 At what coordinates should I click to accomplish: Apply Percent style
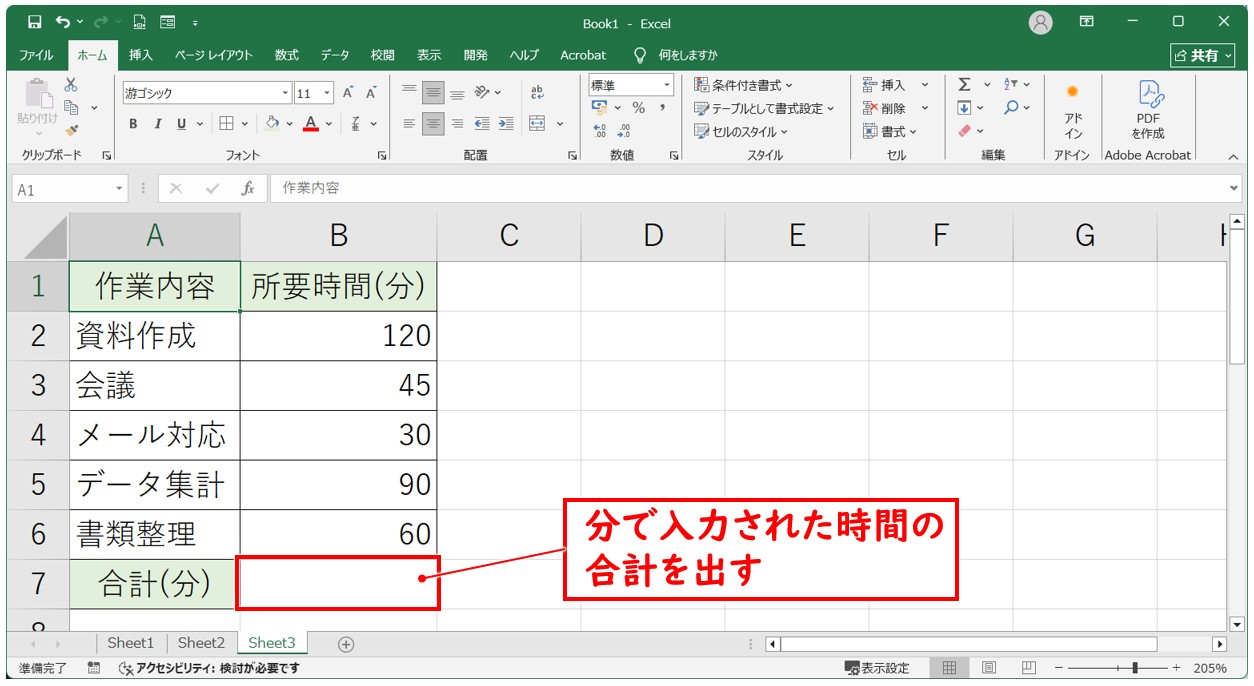(638, 108)
